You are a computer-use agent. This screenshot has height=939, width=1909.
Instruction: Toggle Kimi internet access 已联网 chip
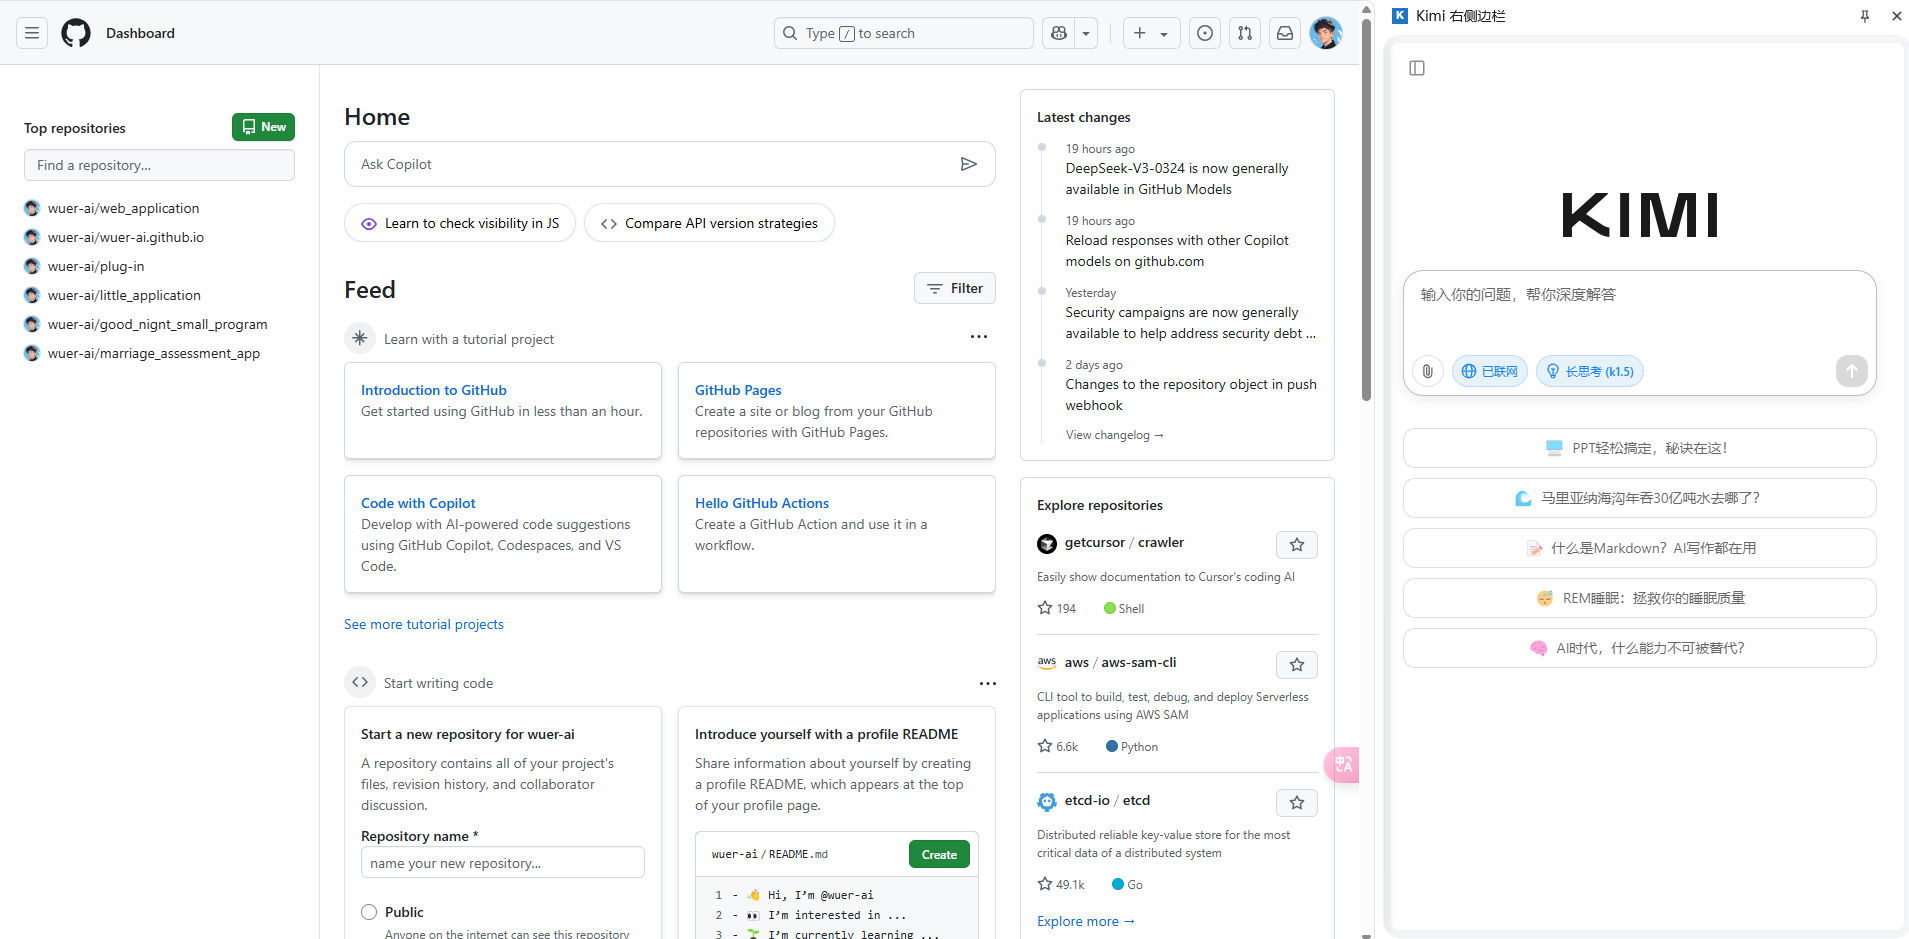[x=1490, y=371]
